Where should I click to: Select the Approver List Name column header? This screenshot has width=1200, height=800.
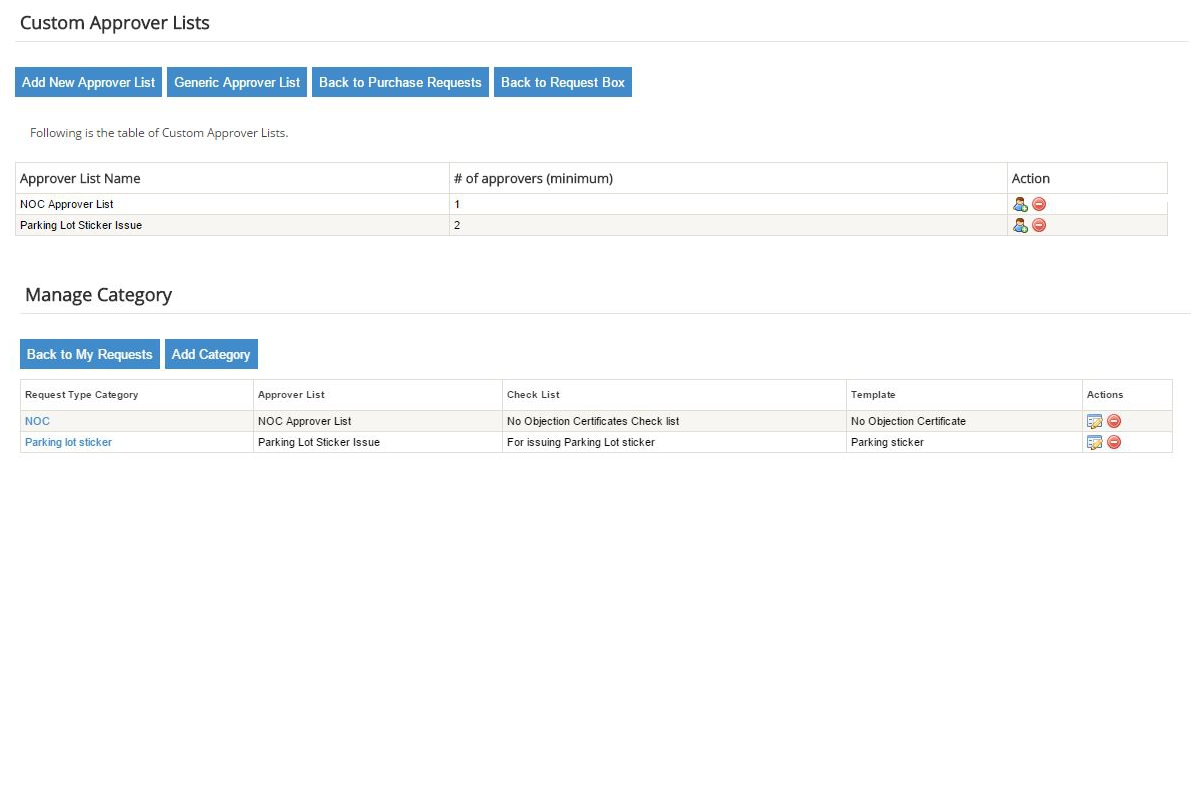[80, 178]
